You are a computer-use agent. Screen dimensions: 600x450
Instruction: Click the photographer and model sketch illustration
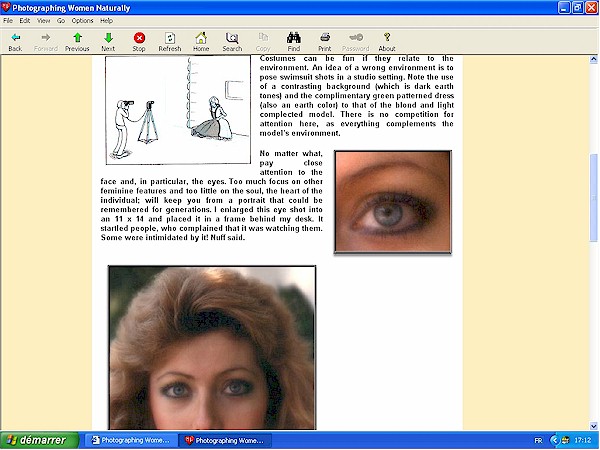click(x=178, y=110)
